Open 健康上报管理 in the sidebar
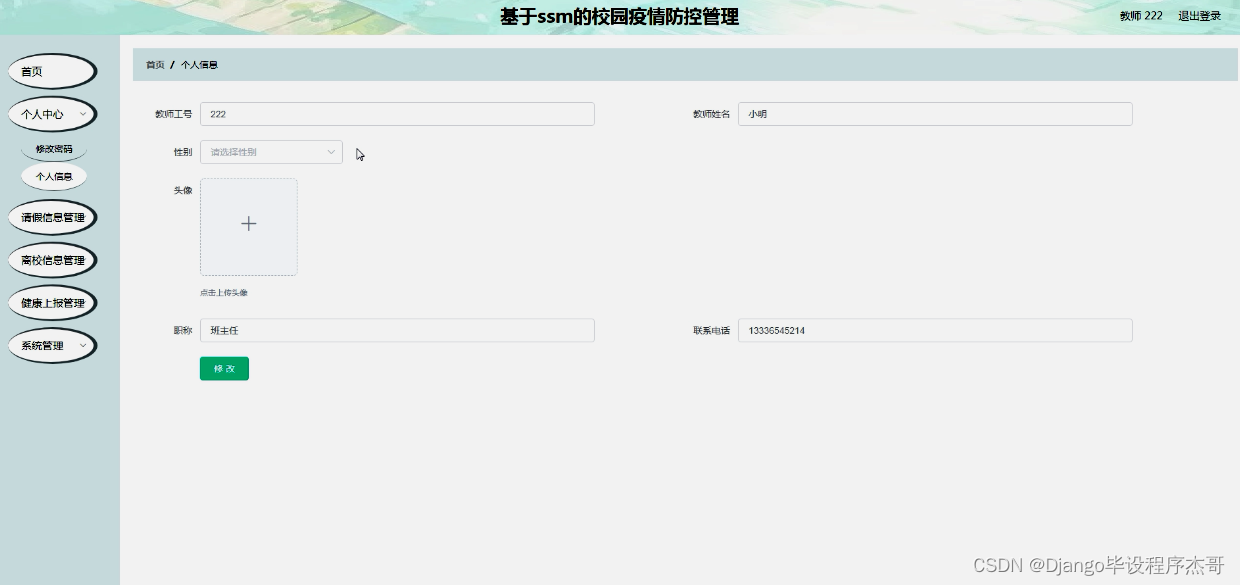Viewport: 1240px width, 585px height. pyautogui.click(x=53, y=303)
